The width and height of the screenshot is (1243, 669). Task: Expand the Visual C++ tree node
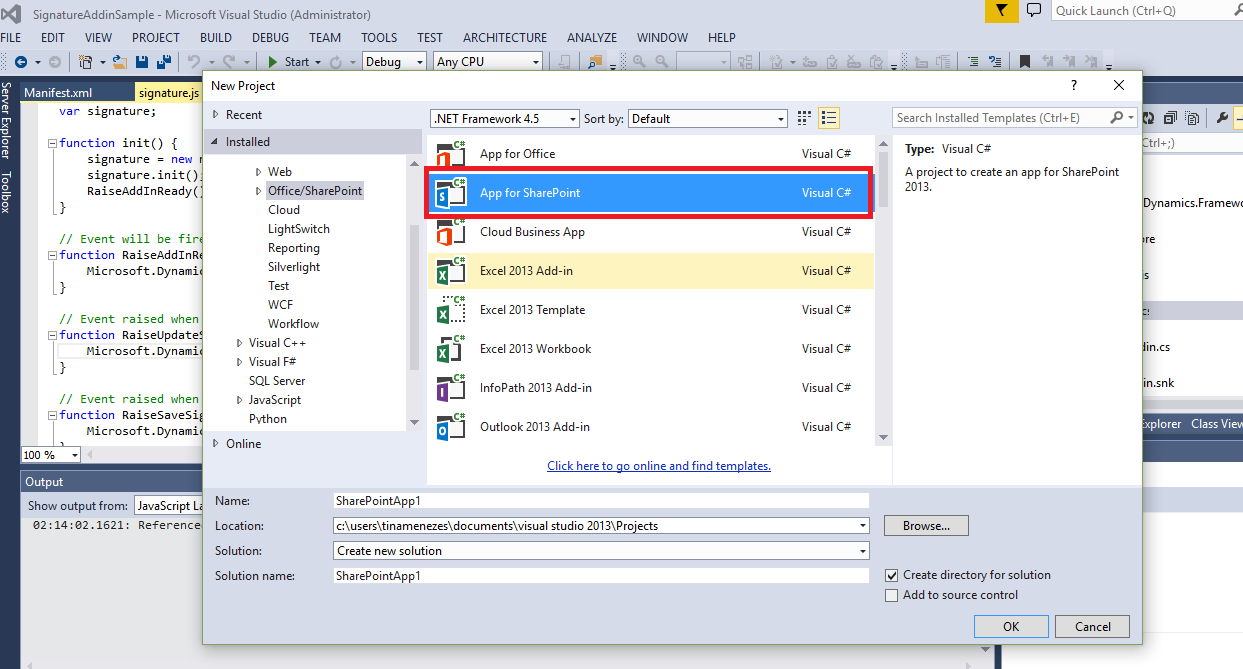[240, 343]
